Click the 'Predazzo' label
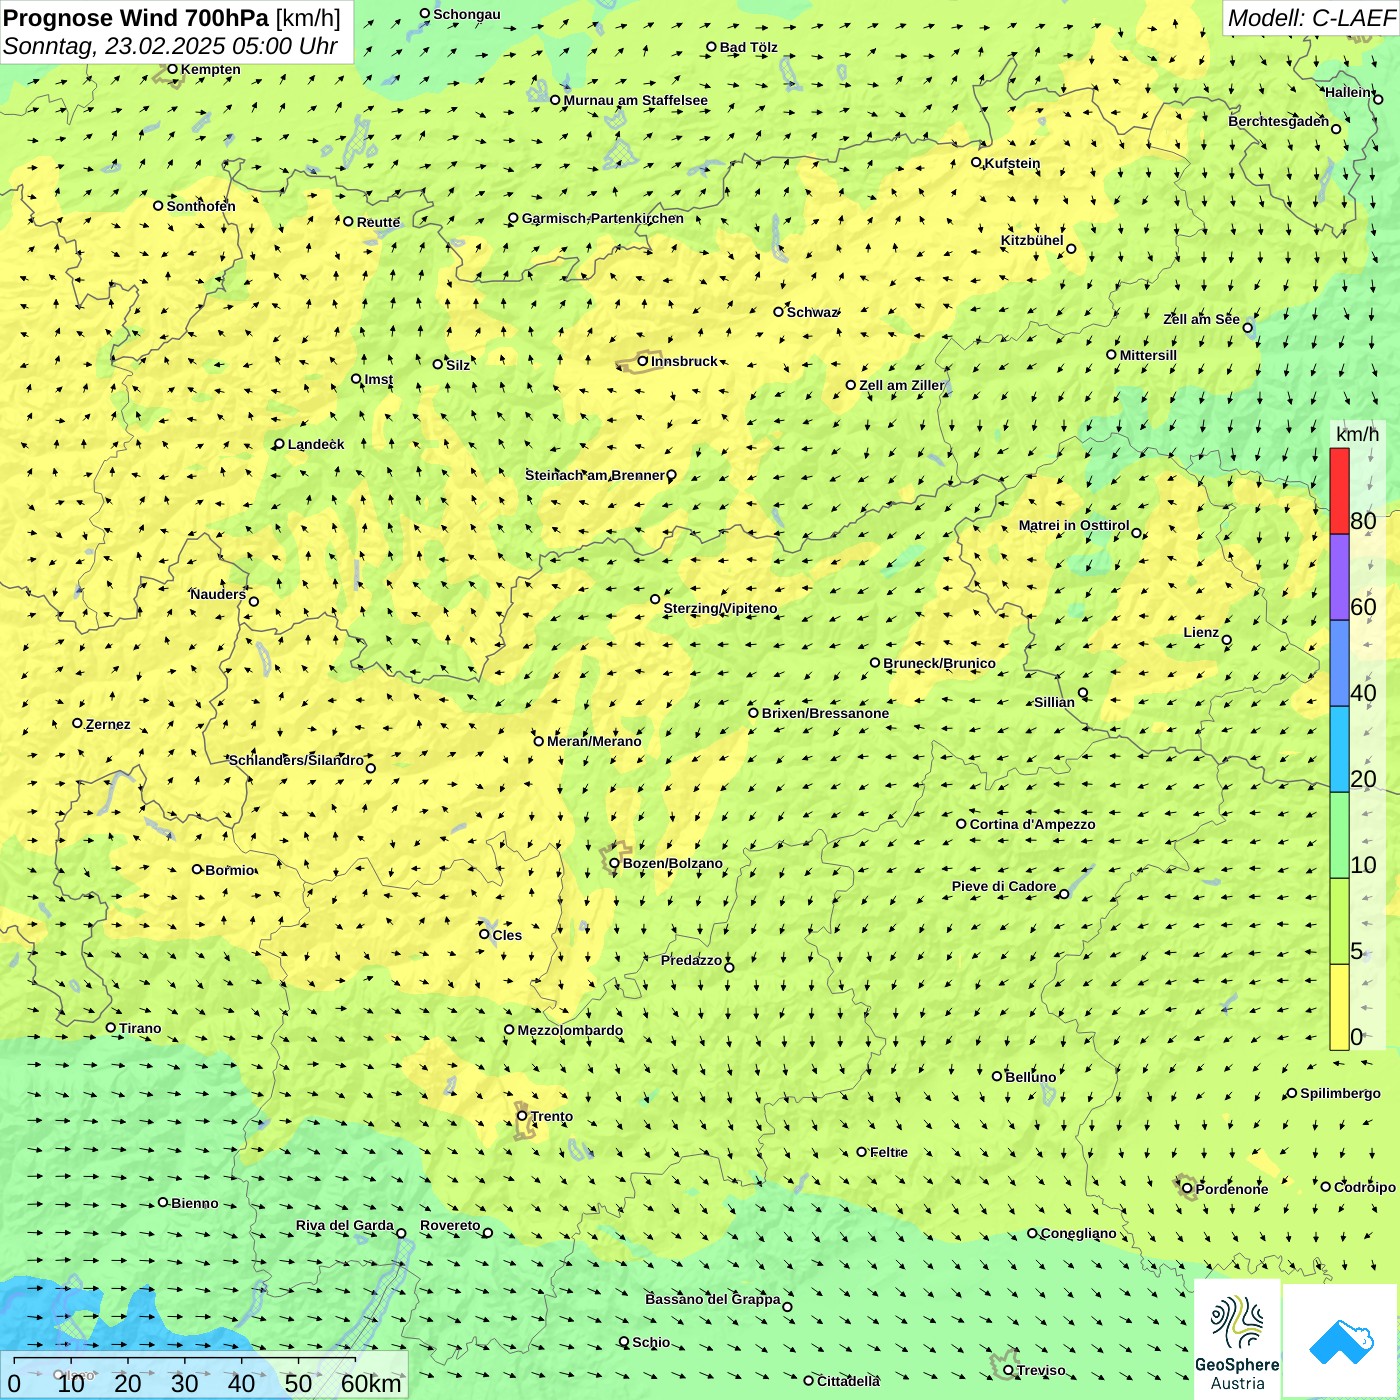The height and width of the screenshot is (1400, 1400). coord(691,960)
